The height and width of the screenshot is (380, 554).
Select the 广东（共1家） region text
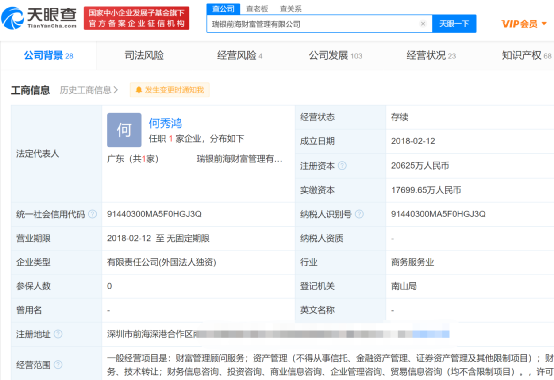(x=133, y=159)
